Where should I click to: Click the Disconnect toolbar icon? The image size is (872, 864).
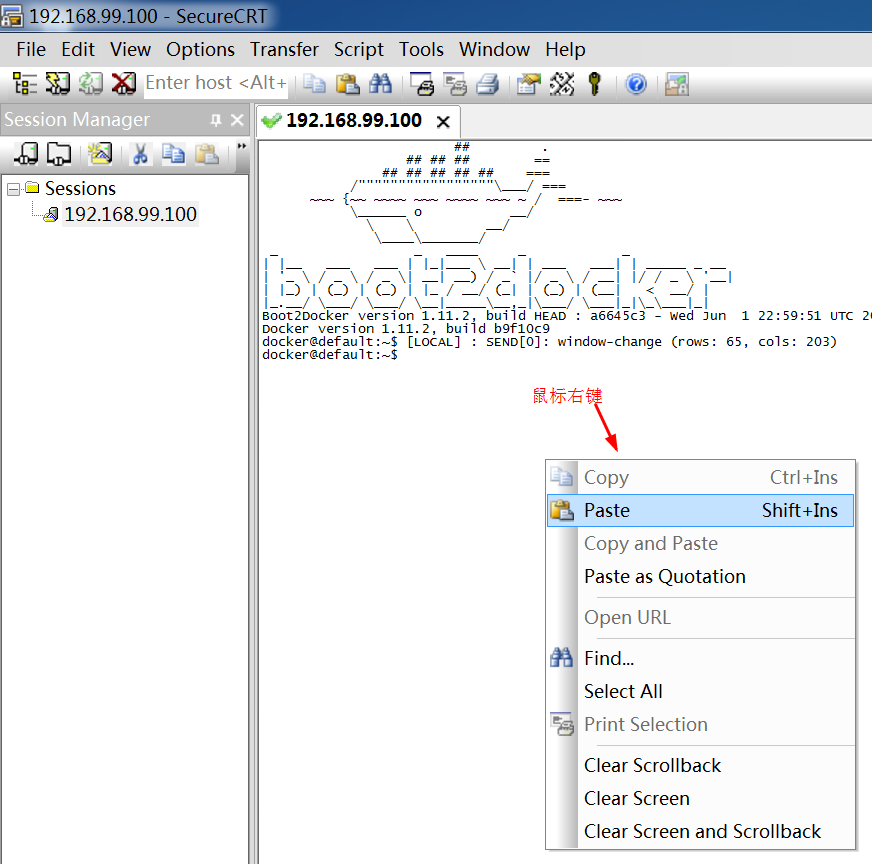pos(123,85)
